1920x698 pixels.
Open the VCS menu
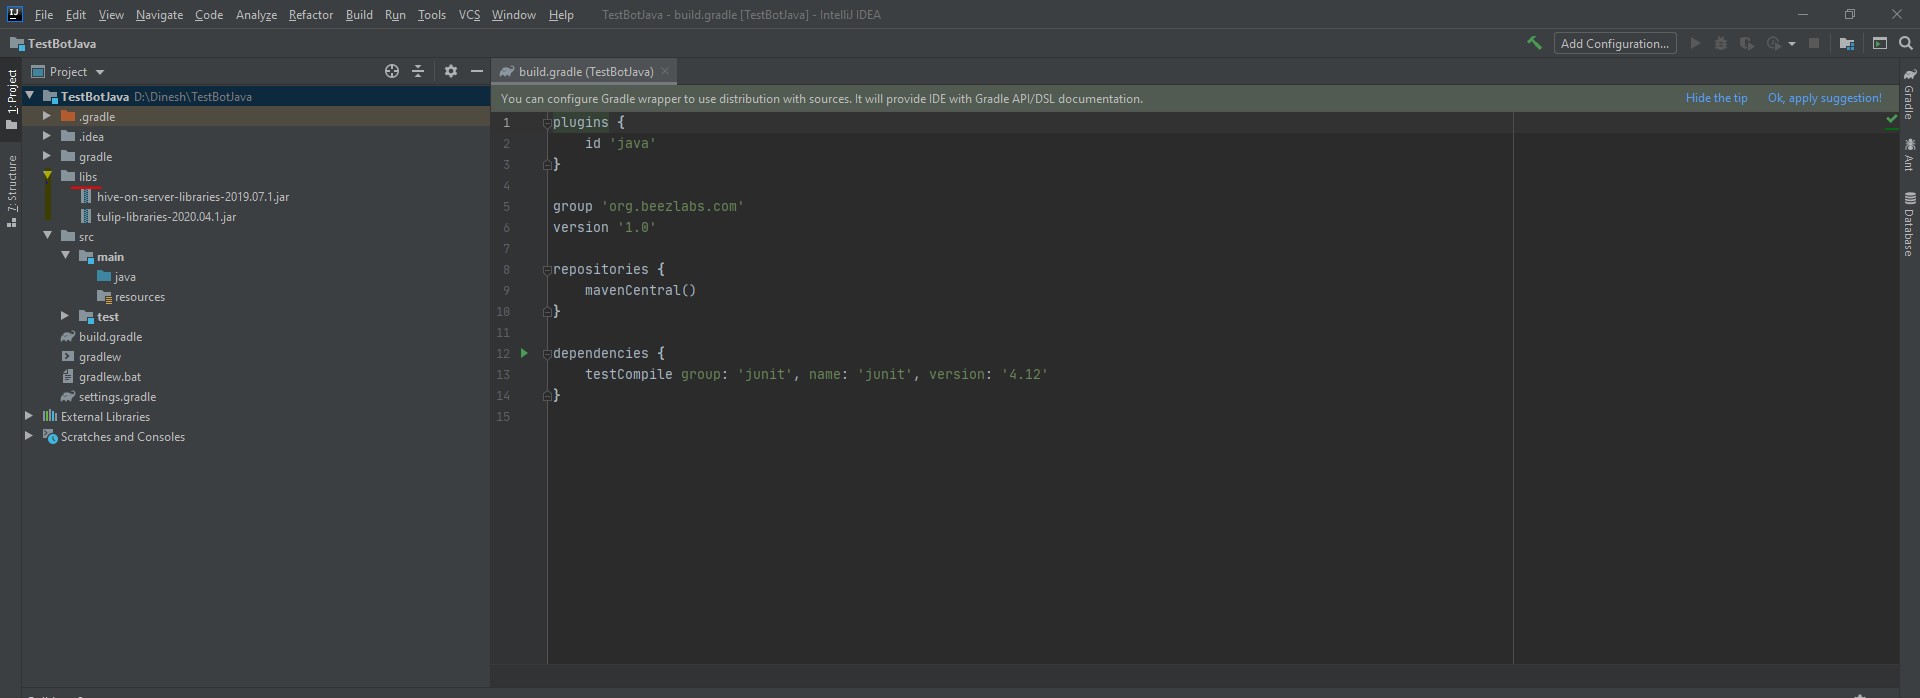(x=469, y=15)
